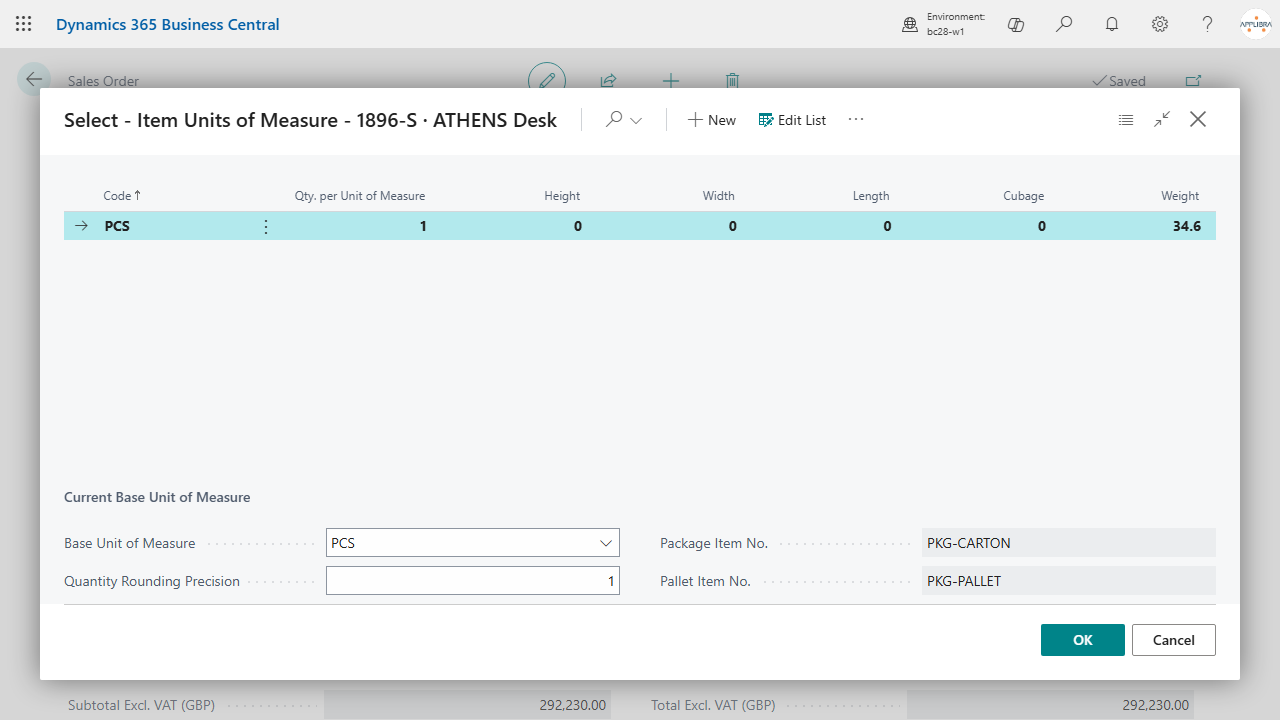Click the Quantity Rounding Precision field
Viewport: 1280px width, 720px height.
click(473, 581)
